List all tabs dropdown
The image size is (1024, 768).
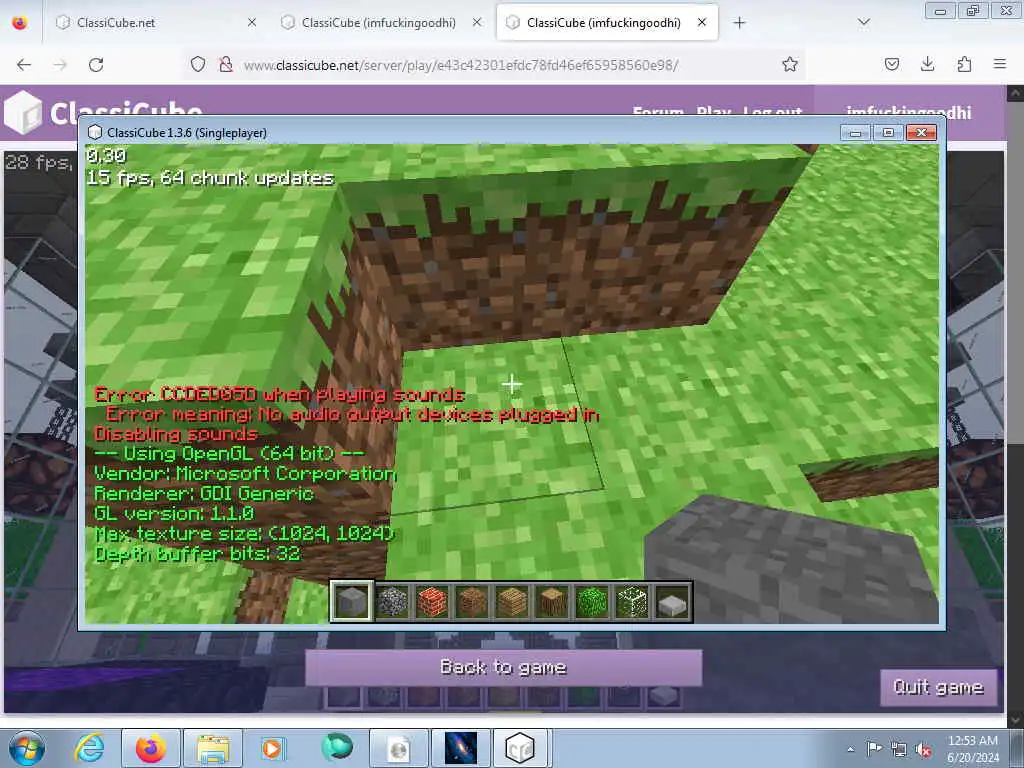point(863,22)
